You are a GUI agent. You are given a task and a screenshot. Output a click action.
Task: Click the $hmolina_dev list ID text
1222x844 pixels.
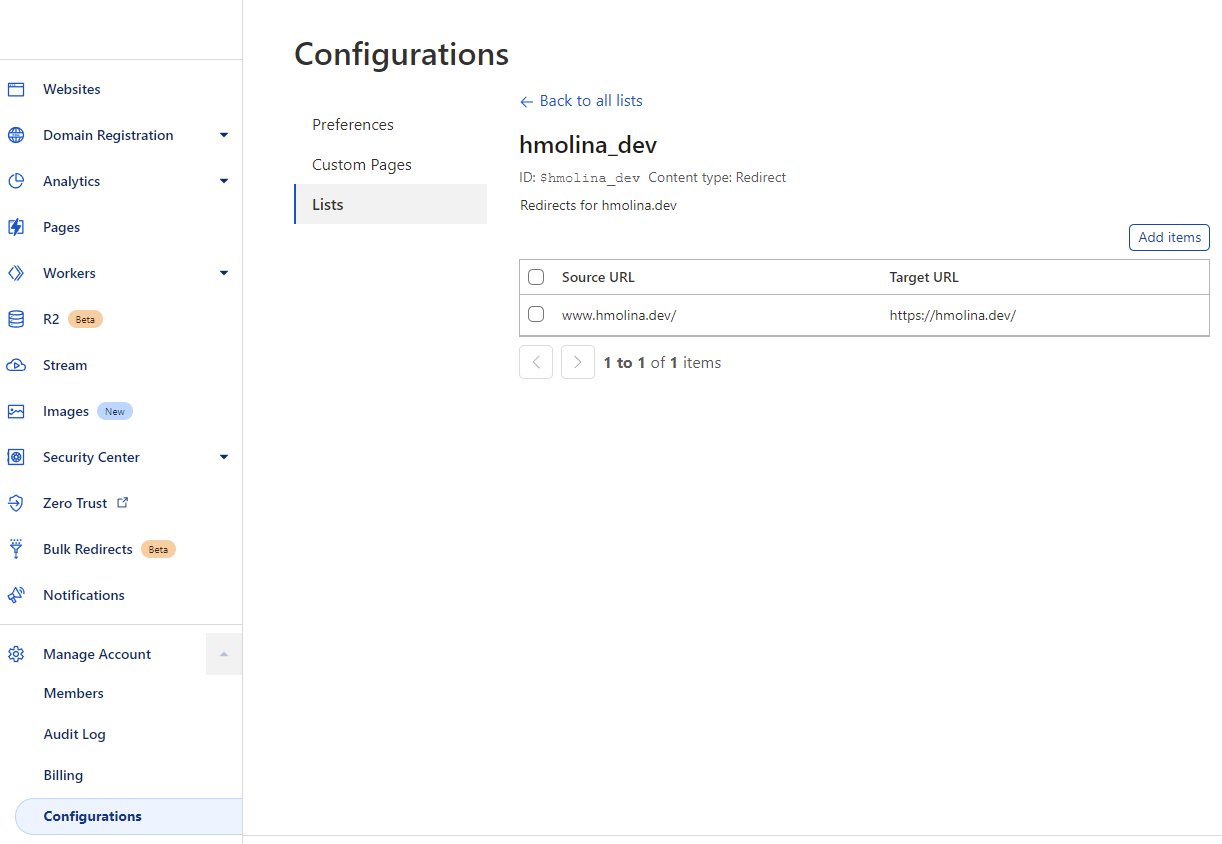pos(590,178)
